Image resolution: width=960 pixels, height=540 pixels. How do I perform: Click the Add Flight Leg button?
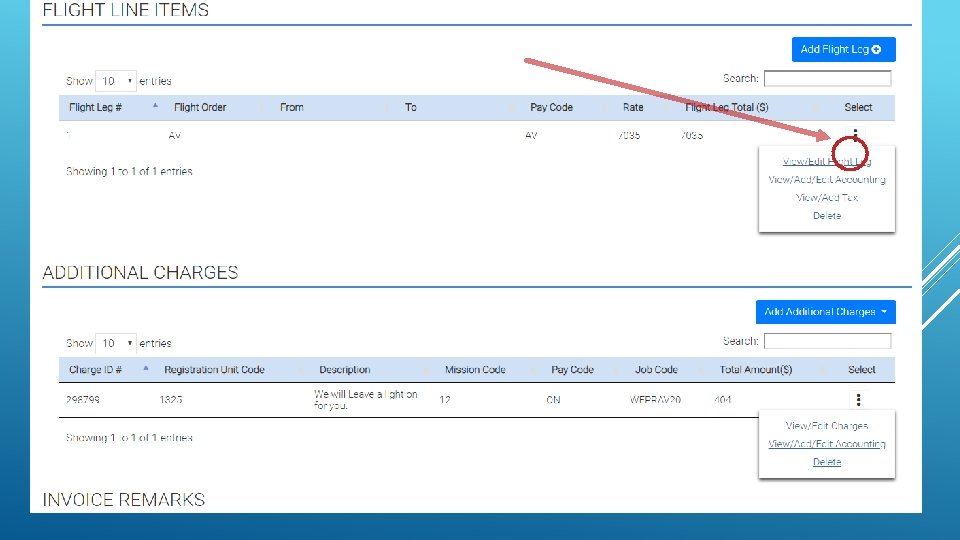click(x=843, y=50)
